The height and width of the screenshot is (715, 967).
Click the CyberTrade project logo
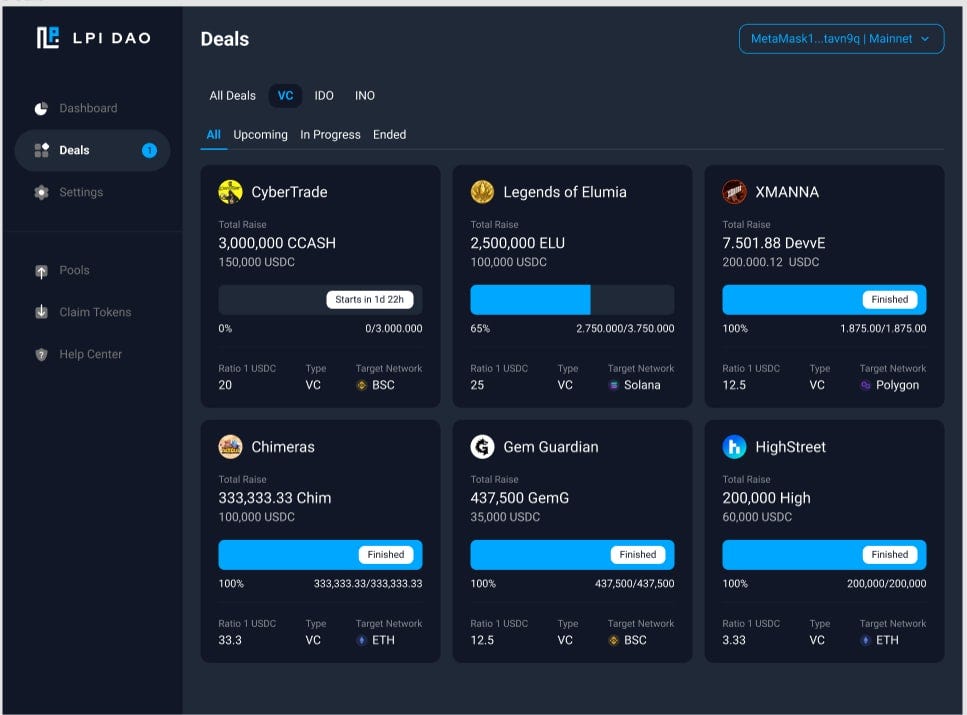pyautogui.click(x=231, y=192)
